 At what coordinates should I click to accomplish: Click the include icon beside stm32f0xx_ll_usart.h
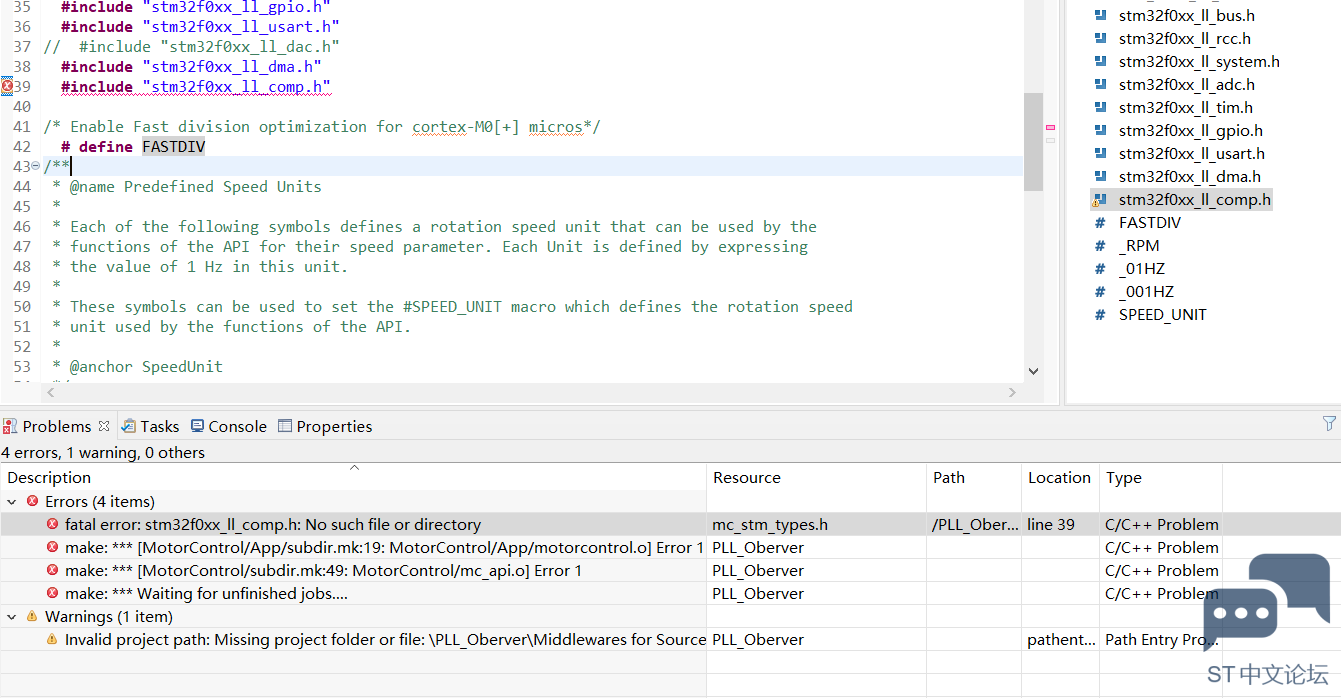[1100, 153]
